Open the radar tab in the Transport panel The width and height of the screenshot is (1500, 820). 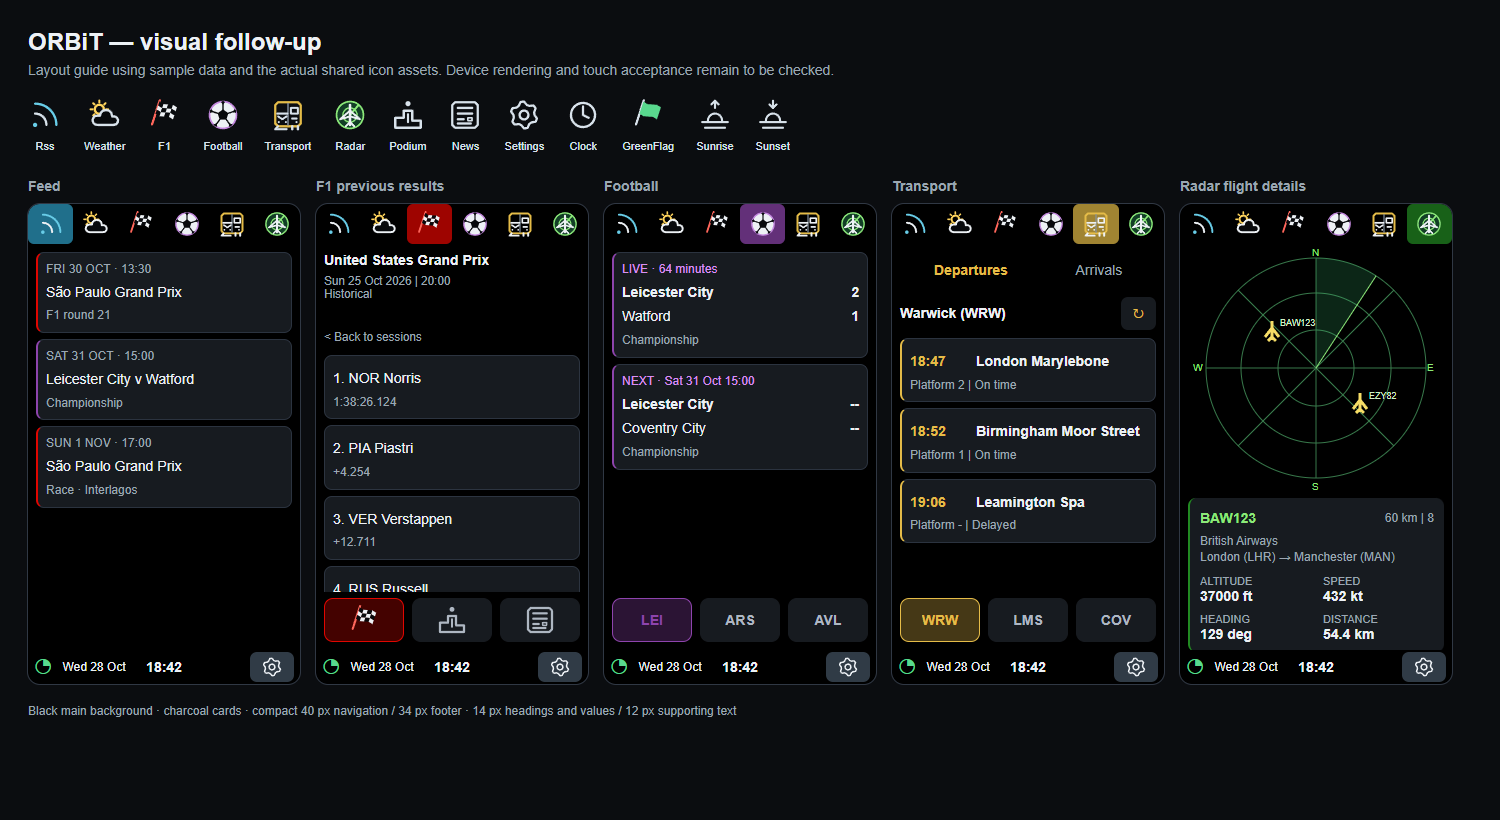[x=1141, y=224]
